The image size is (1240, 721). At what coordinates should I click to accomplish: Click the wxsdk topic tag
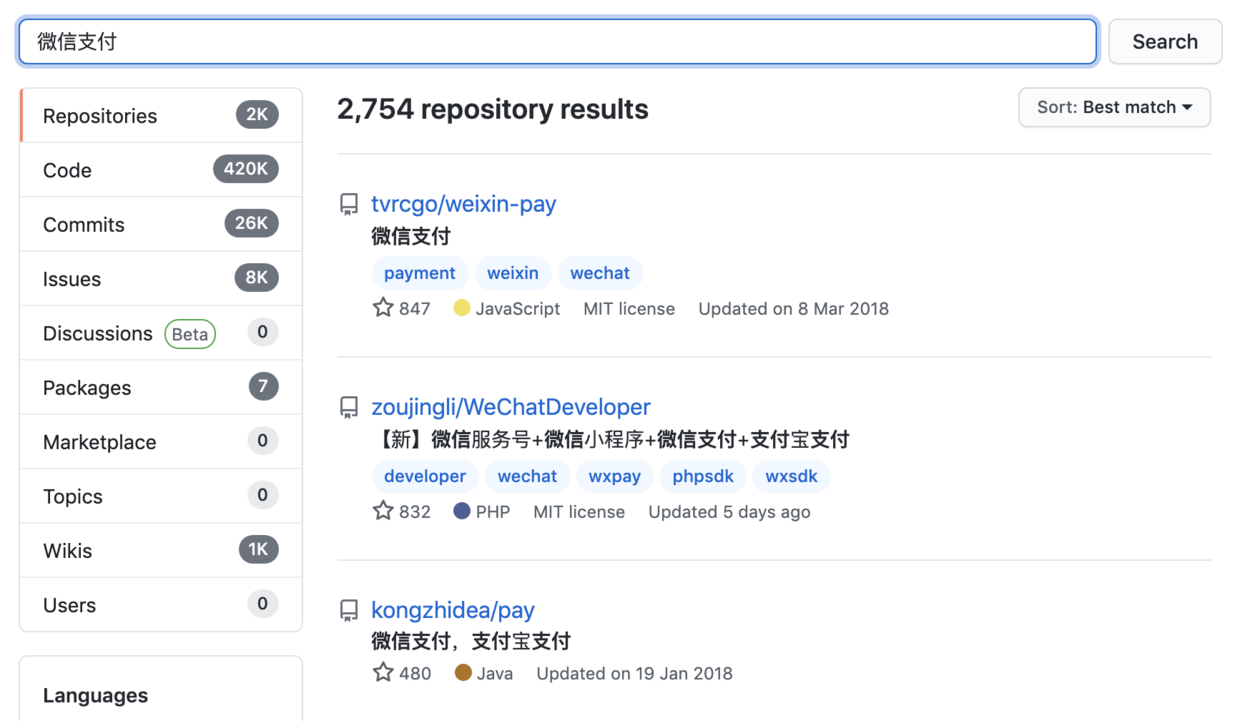pos(791,476)
